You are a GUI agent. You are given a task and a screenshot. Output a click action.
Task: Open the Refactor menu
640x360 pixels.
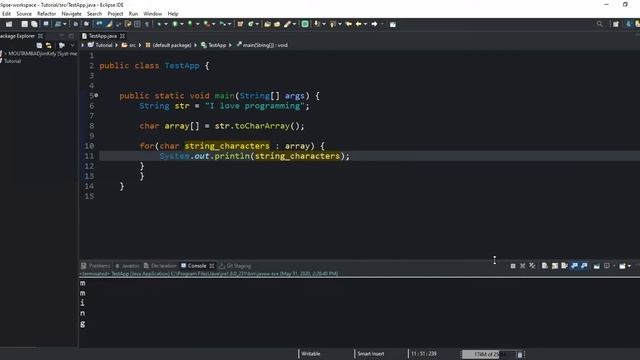pyautogui.click(x=46, y=14)
